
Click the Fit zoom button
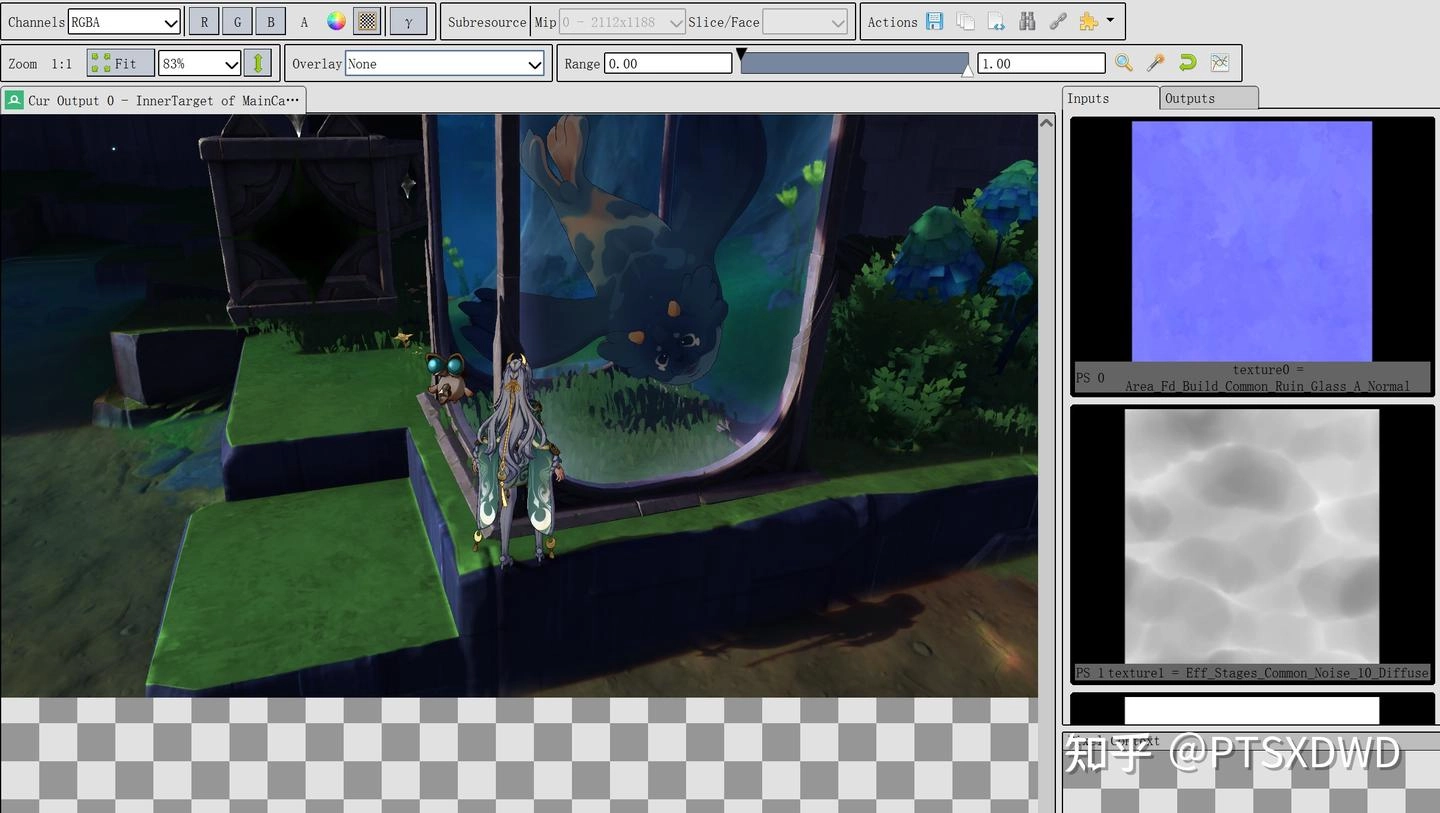[x=120, y=63]
